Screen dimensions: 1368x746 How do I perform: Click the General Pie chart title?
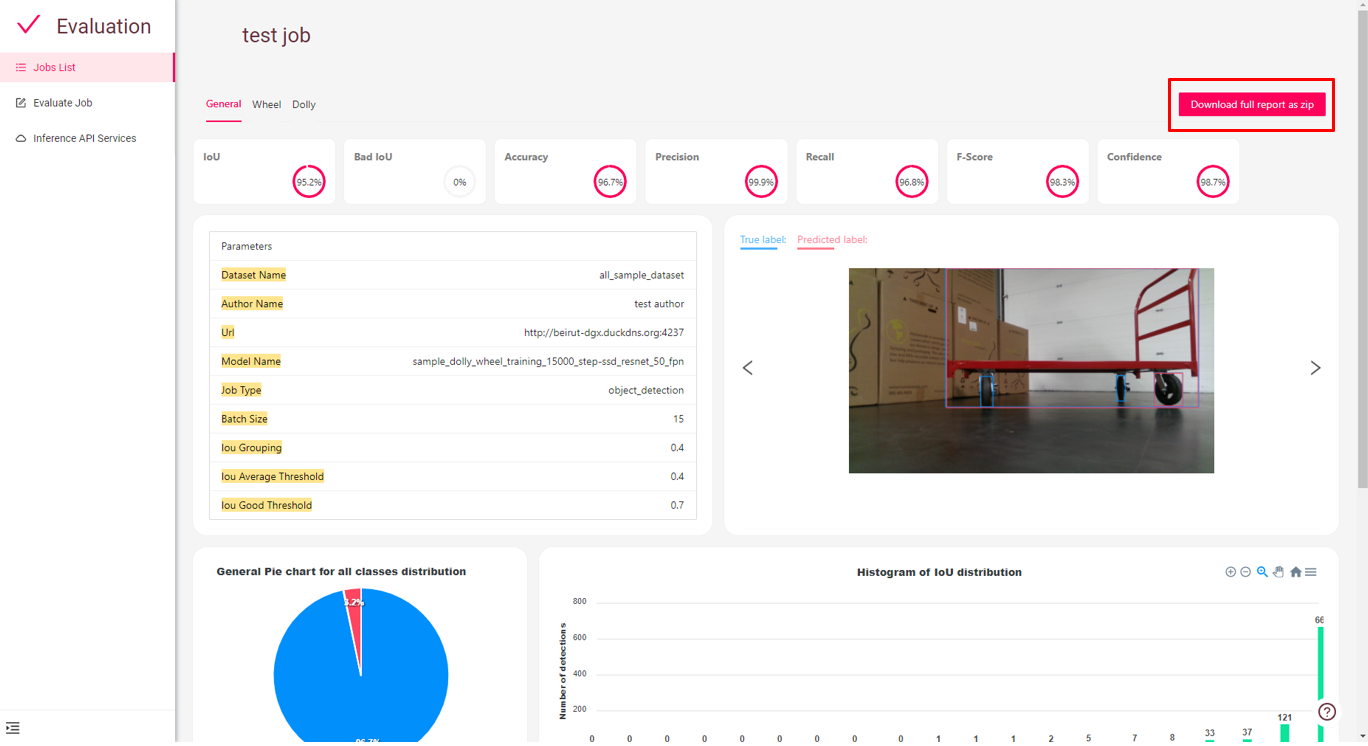pyautogui.click(x=341, y=572)
